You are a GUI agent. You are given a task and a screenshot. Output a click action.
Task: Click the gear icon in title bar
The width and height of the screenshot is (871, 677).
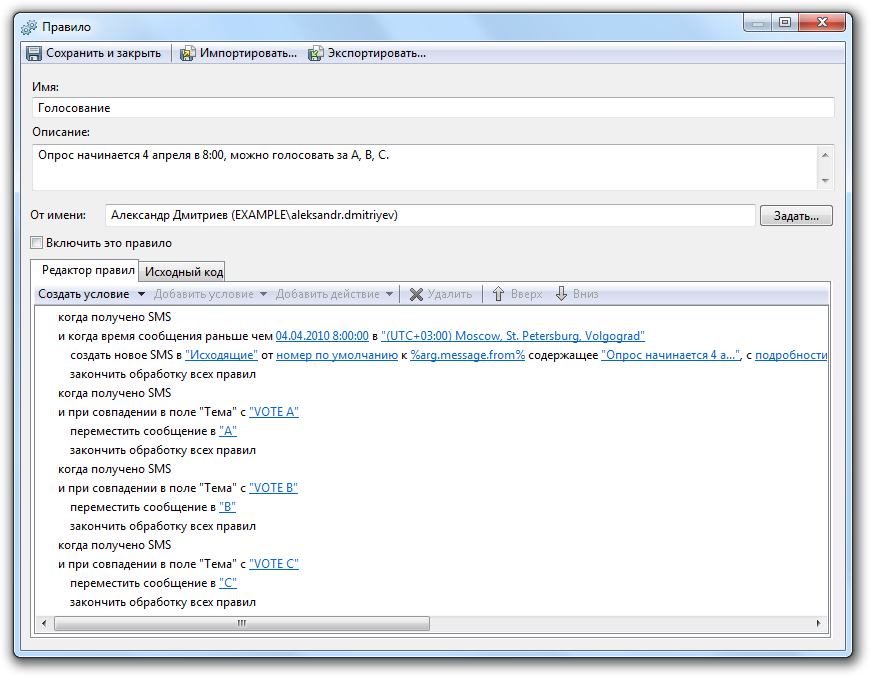click(28, 27)
